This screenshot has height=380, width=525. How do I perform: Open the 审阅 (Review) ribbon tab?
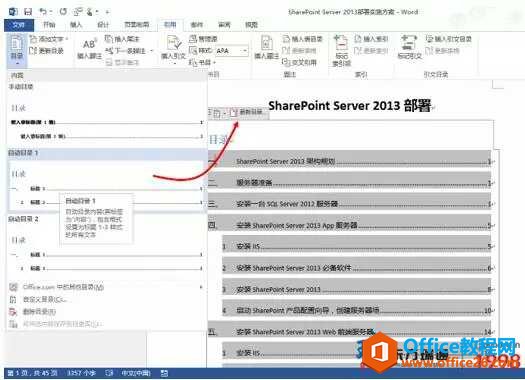(x=224, y=25)
